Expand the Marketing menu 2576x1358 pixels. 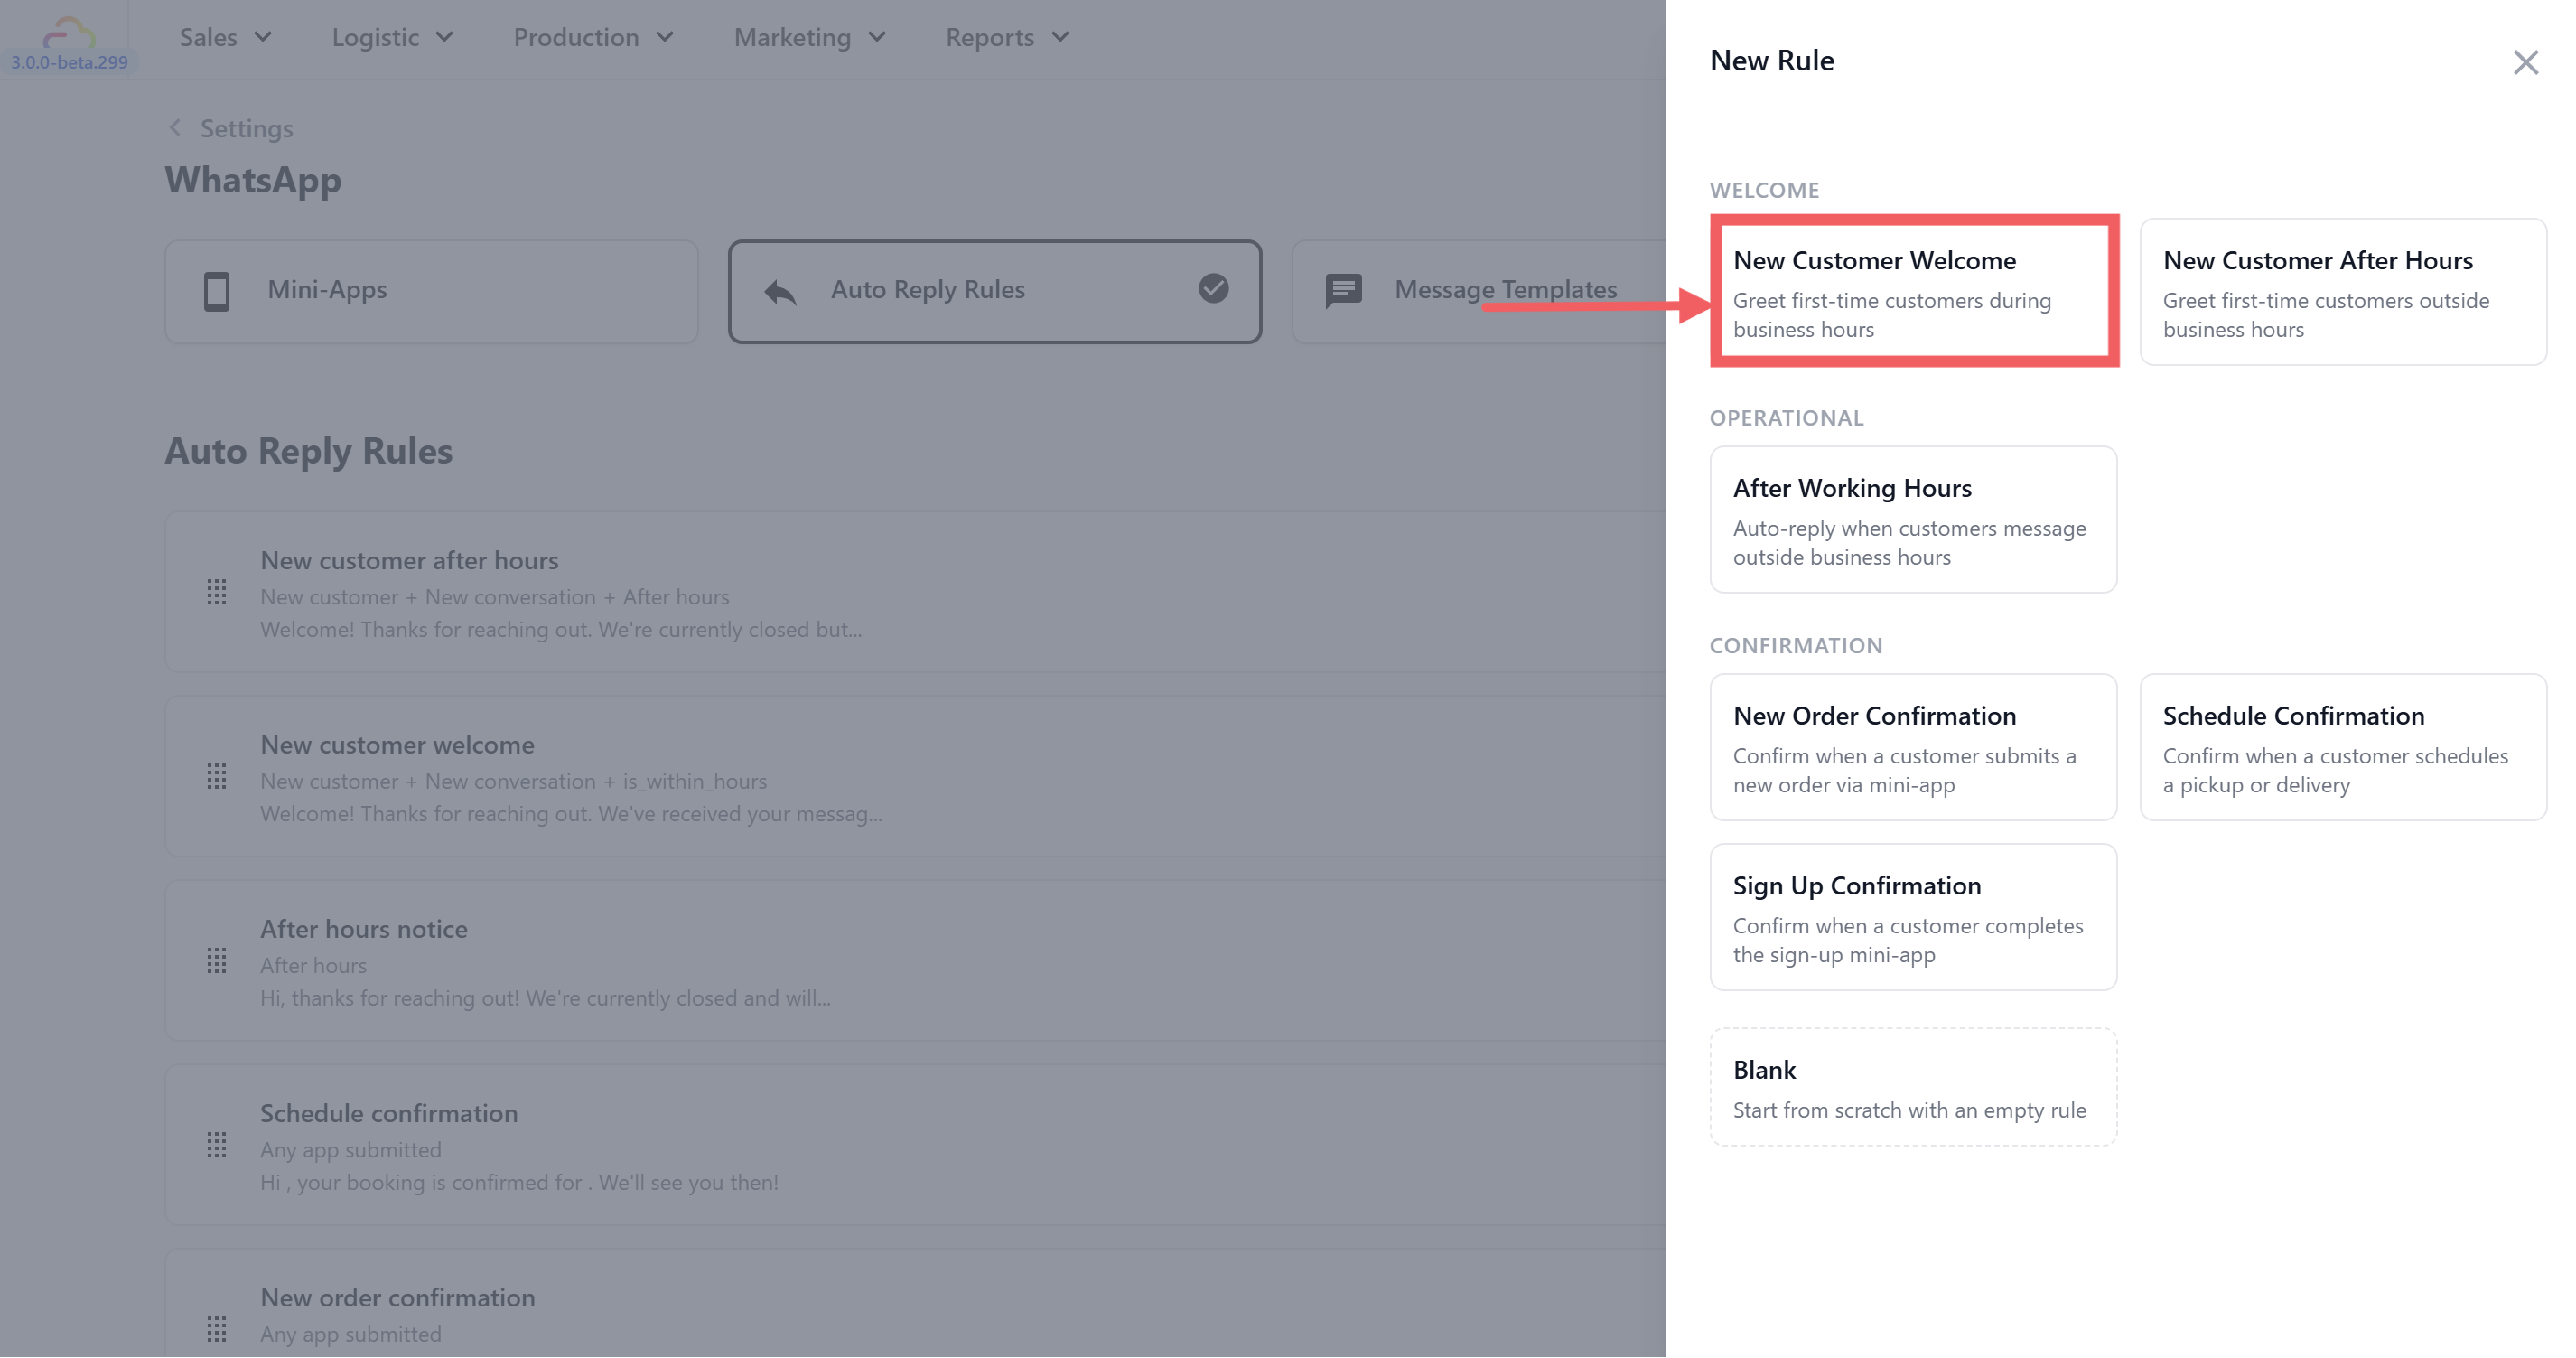point(810,37)
